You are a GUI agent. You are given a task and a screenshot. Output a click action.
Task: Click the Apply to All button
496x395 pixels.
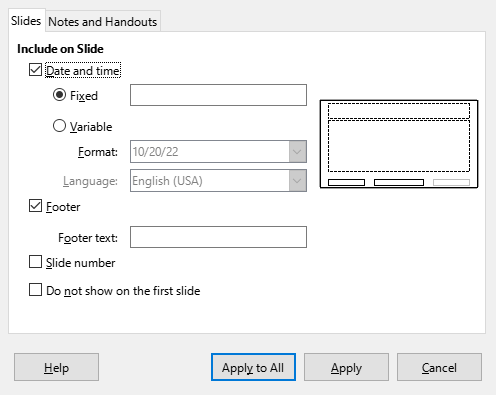click(x=253, y=367)
